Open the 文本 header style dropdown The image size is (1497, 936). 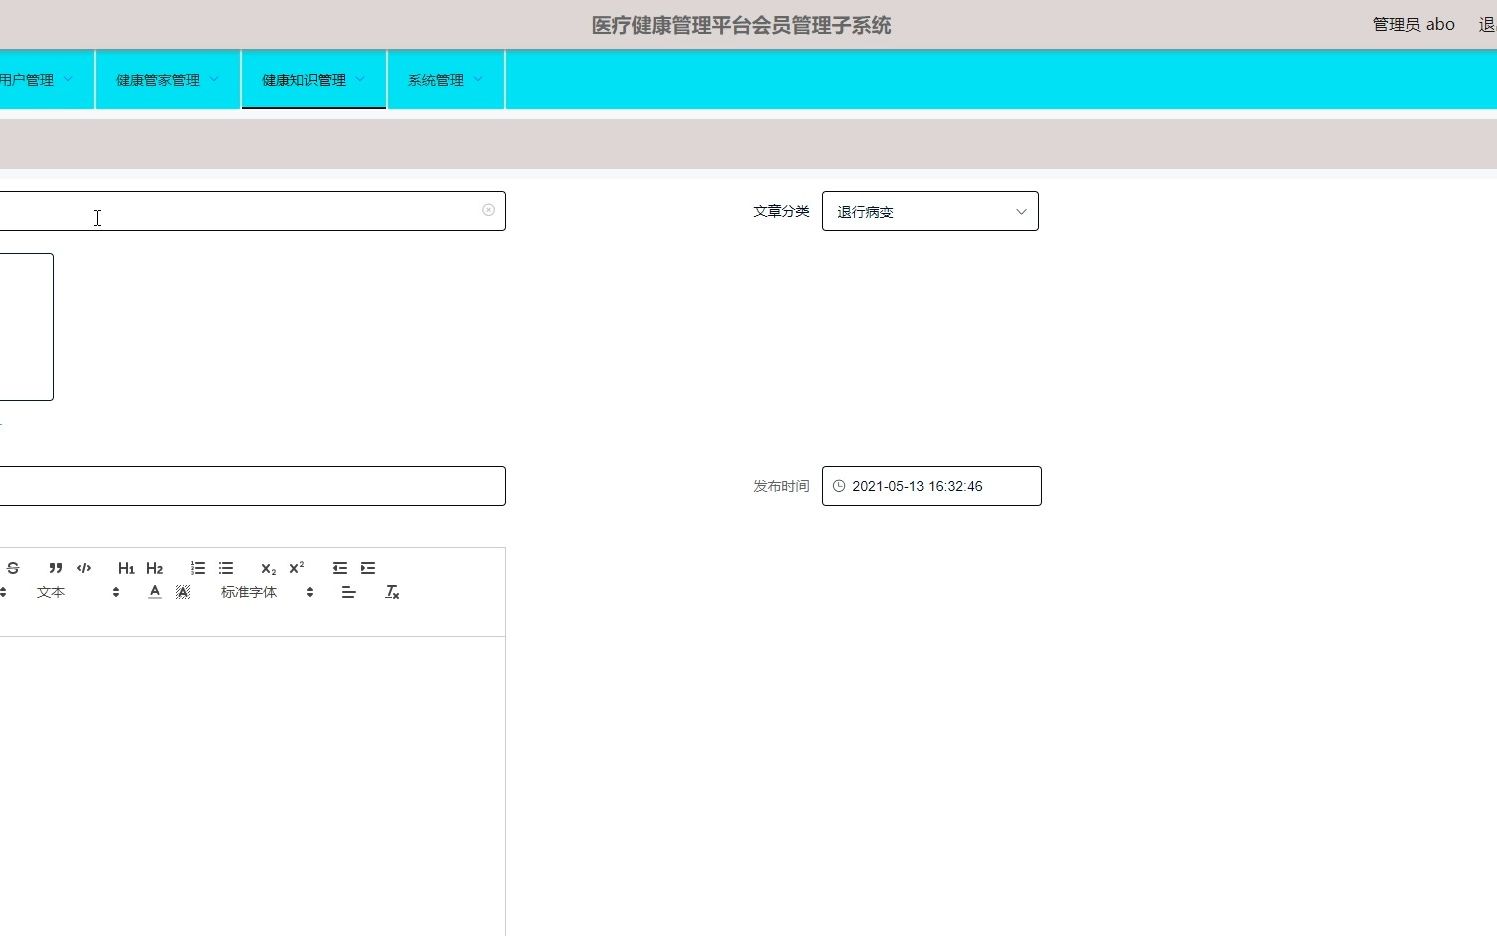pyautogui.click(x=78, y=592)
